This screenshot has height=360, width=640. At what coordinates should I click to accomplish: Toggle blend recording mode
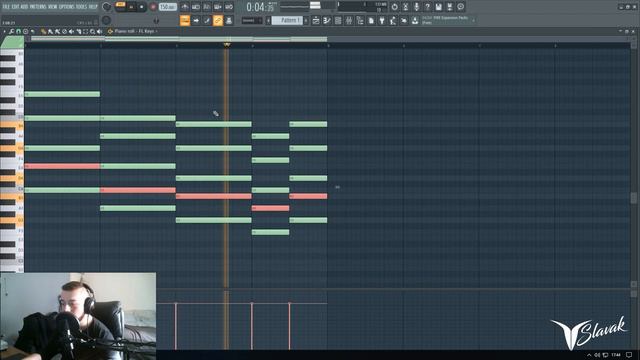click(218, 7)
